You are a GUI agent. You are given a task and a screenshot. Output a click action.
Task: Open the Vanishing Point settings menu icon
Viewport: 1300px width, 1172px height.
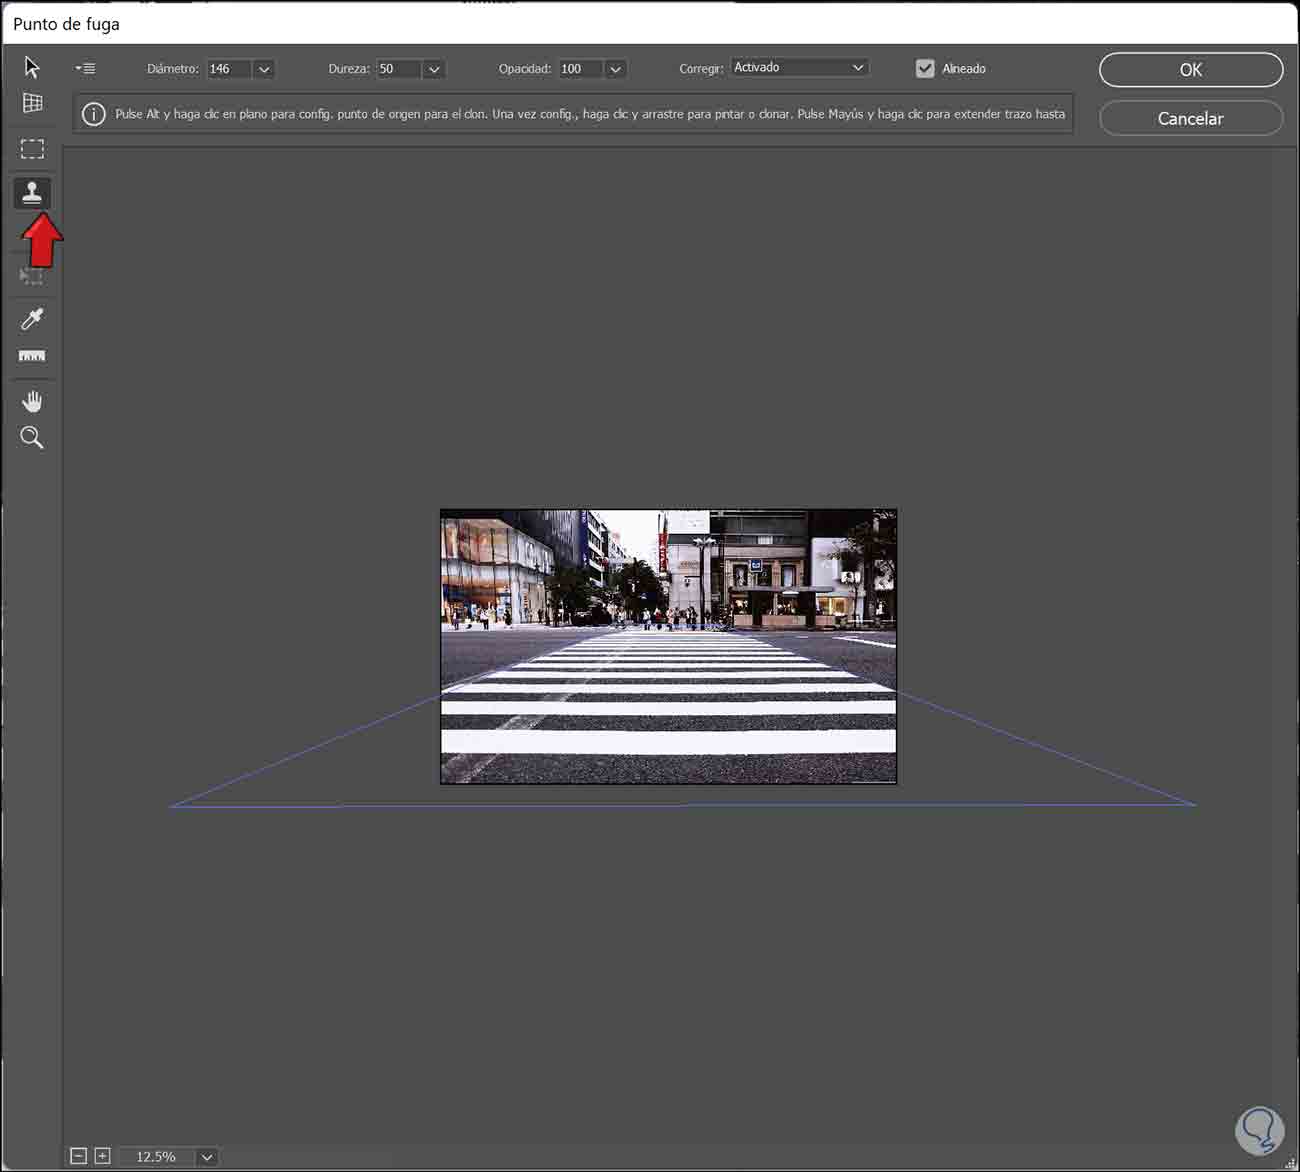(85, 69)
